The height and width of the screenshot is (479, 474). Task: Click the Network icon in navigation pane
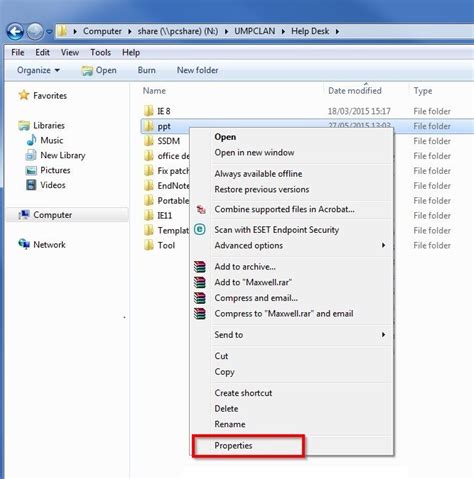click(x=24, y=244)
